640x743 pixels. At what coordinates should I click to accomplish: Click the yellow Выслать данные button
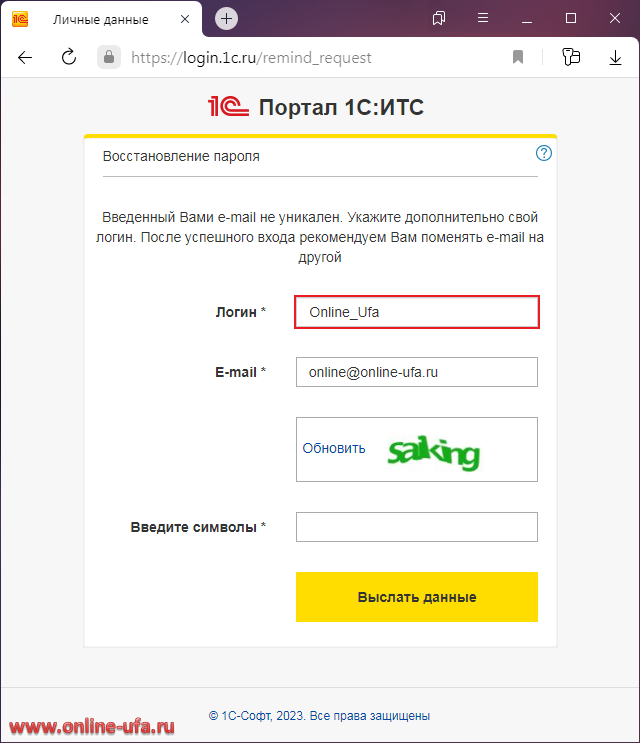[417, 597]
